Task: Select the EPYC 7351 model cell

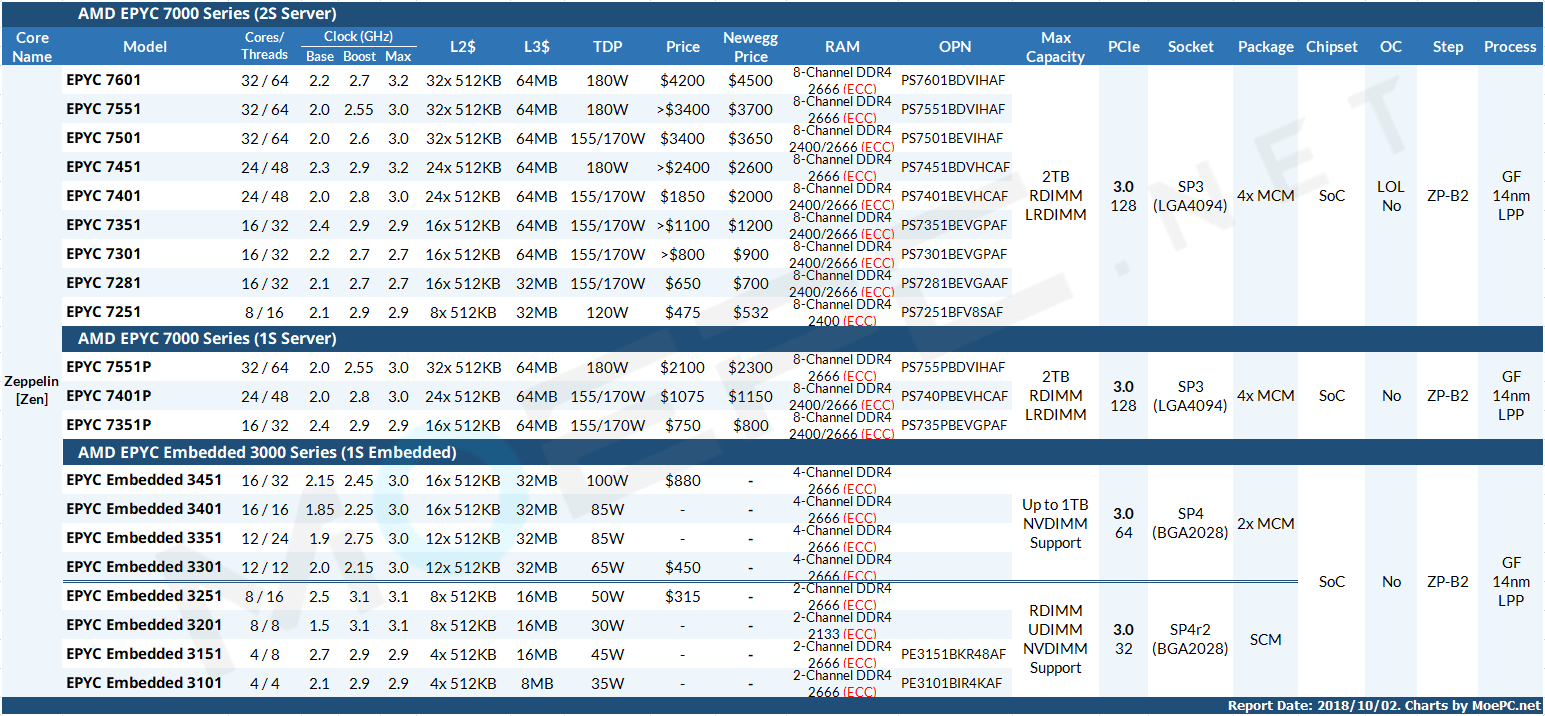Action: (x=103, y=225)
